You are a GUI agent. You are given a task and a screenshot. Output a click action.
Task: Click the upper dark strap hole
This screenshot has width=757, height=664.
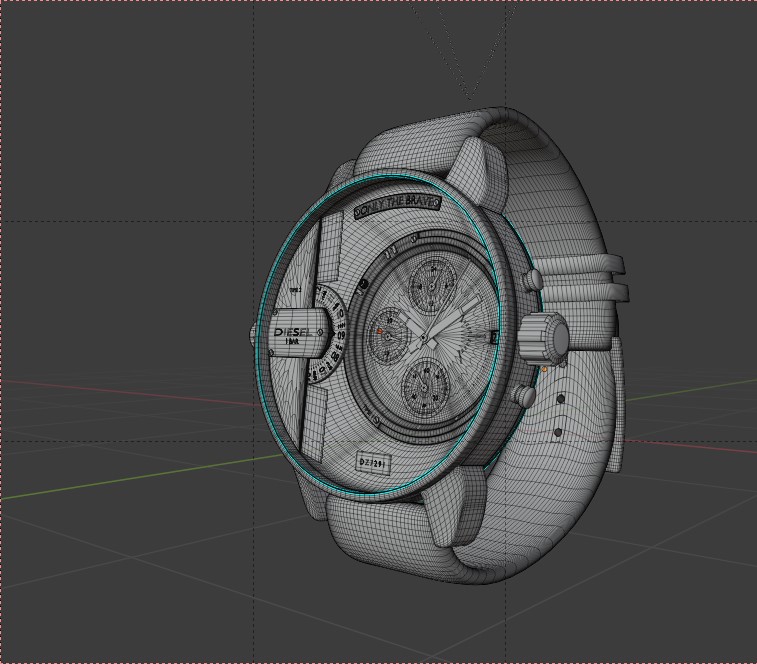pos(560,399)
